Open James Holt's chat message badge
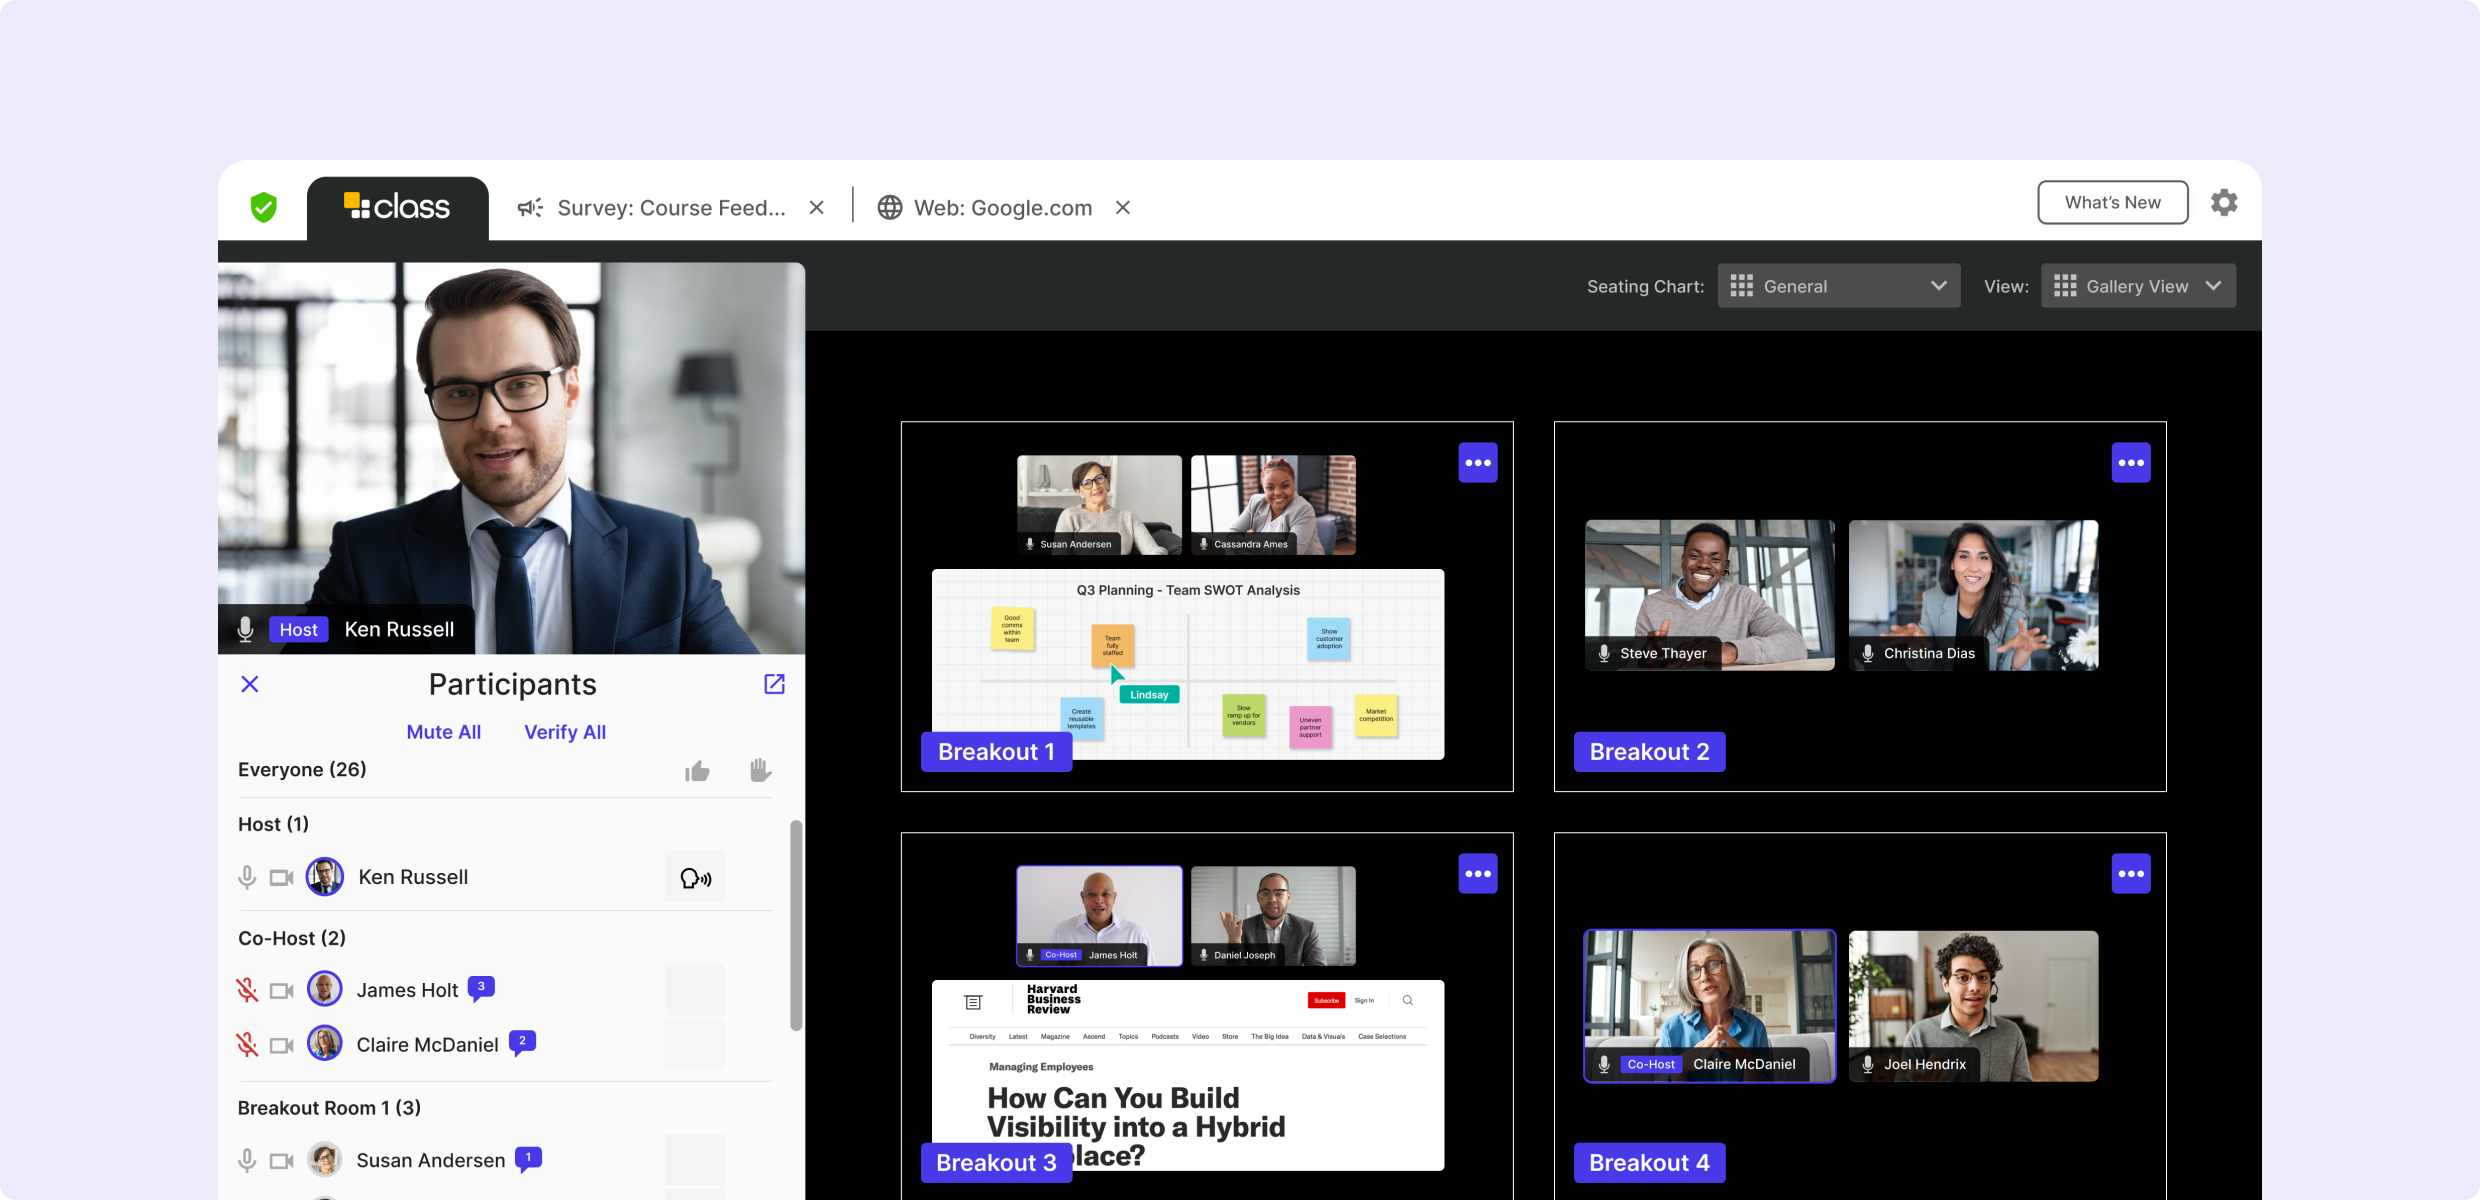This screenshot has width=2480, height=1200. click(x=481, y=988)
